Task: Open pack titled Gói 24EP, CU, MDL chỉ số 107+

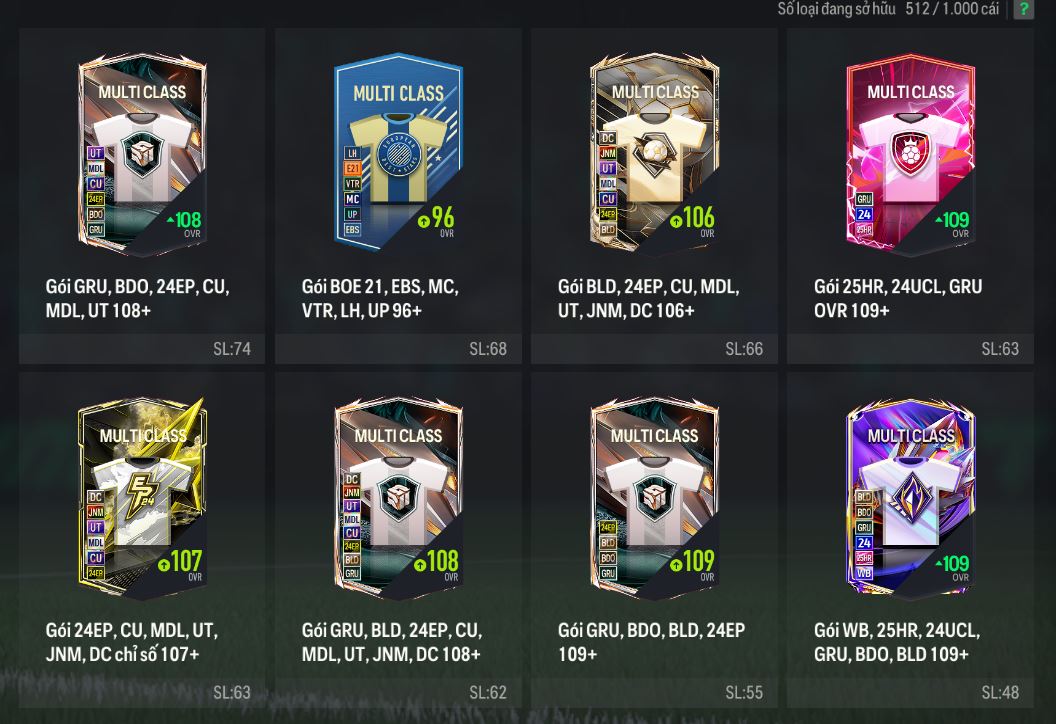Action: tap(132, 642)
